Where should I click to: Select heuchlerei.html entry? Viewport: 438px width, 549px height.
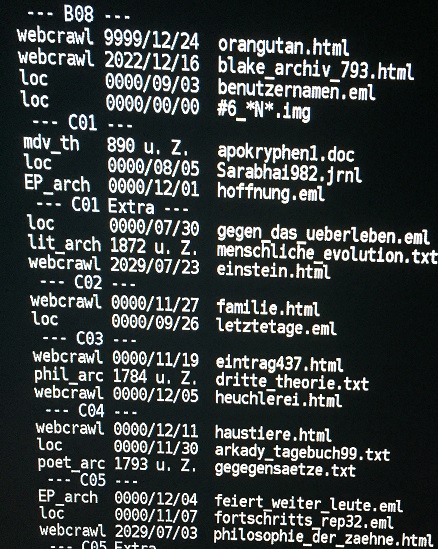pyautogui.click(x=278, y=399)
